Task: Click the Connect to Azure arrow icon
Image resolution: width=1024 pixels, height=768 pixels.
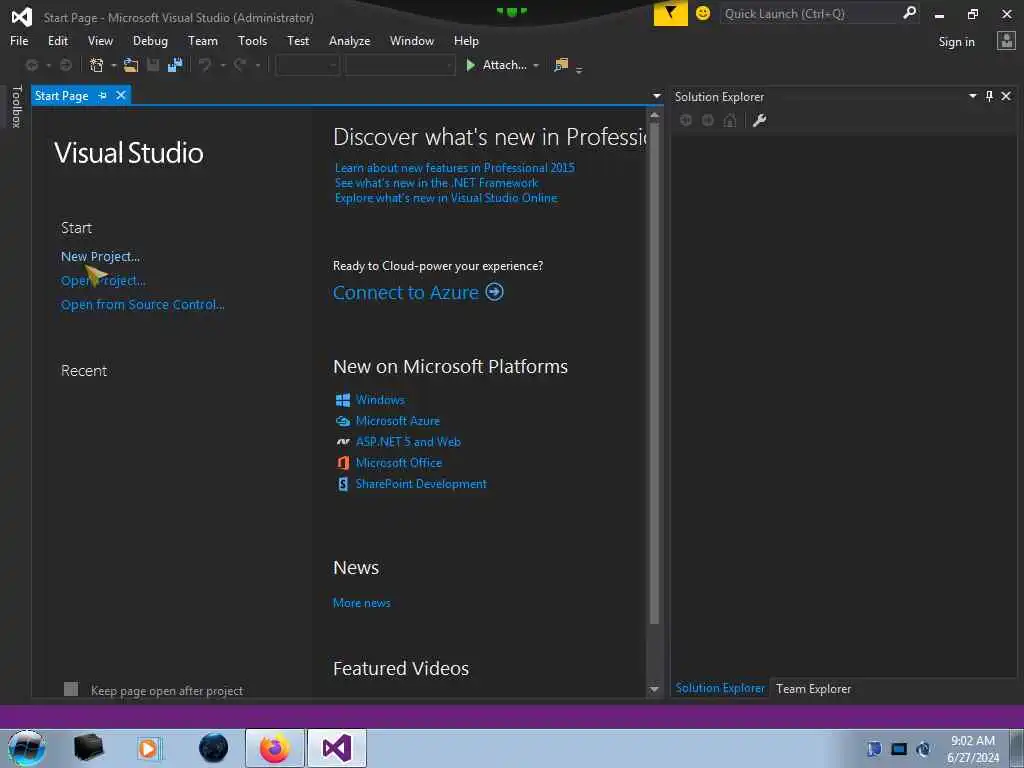Action: point(495,292)
